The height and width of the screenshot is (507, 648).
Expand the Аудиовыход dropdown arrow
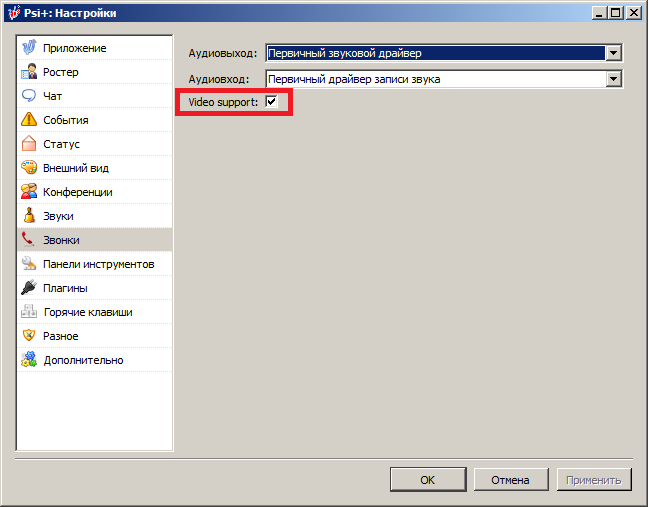point(614,53)
